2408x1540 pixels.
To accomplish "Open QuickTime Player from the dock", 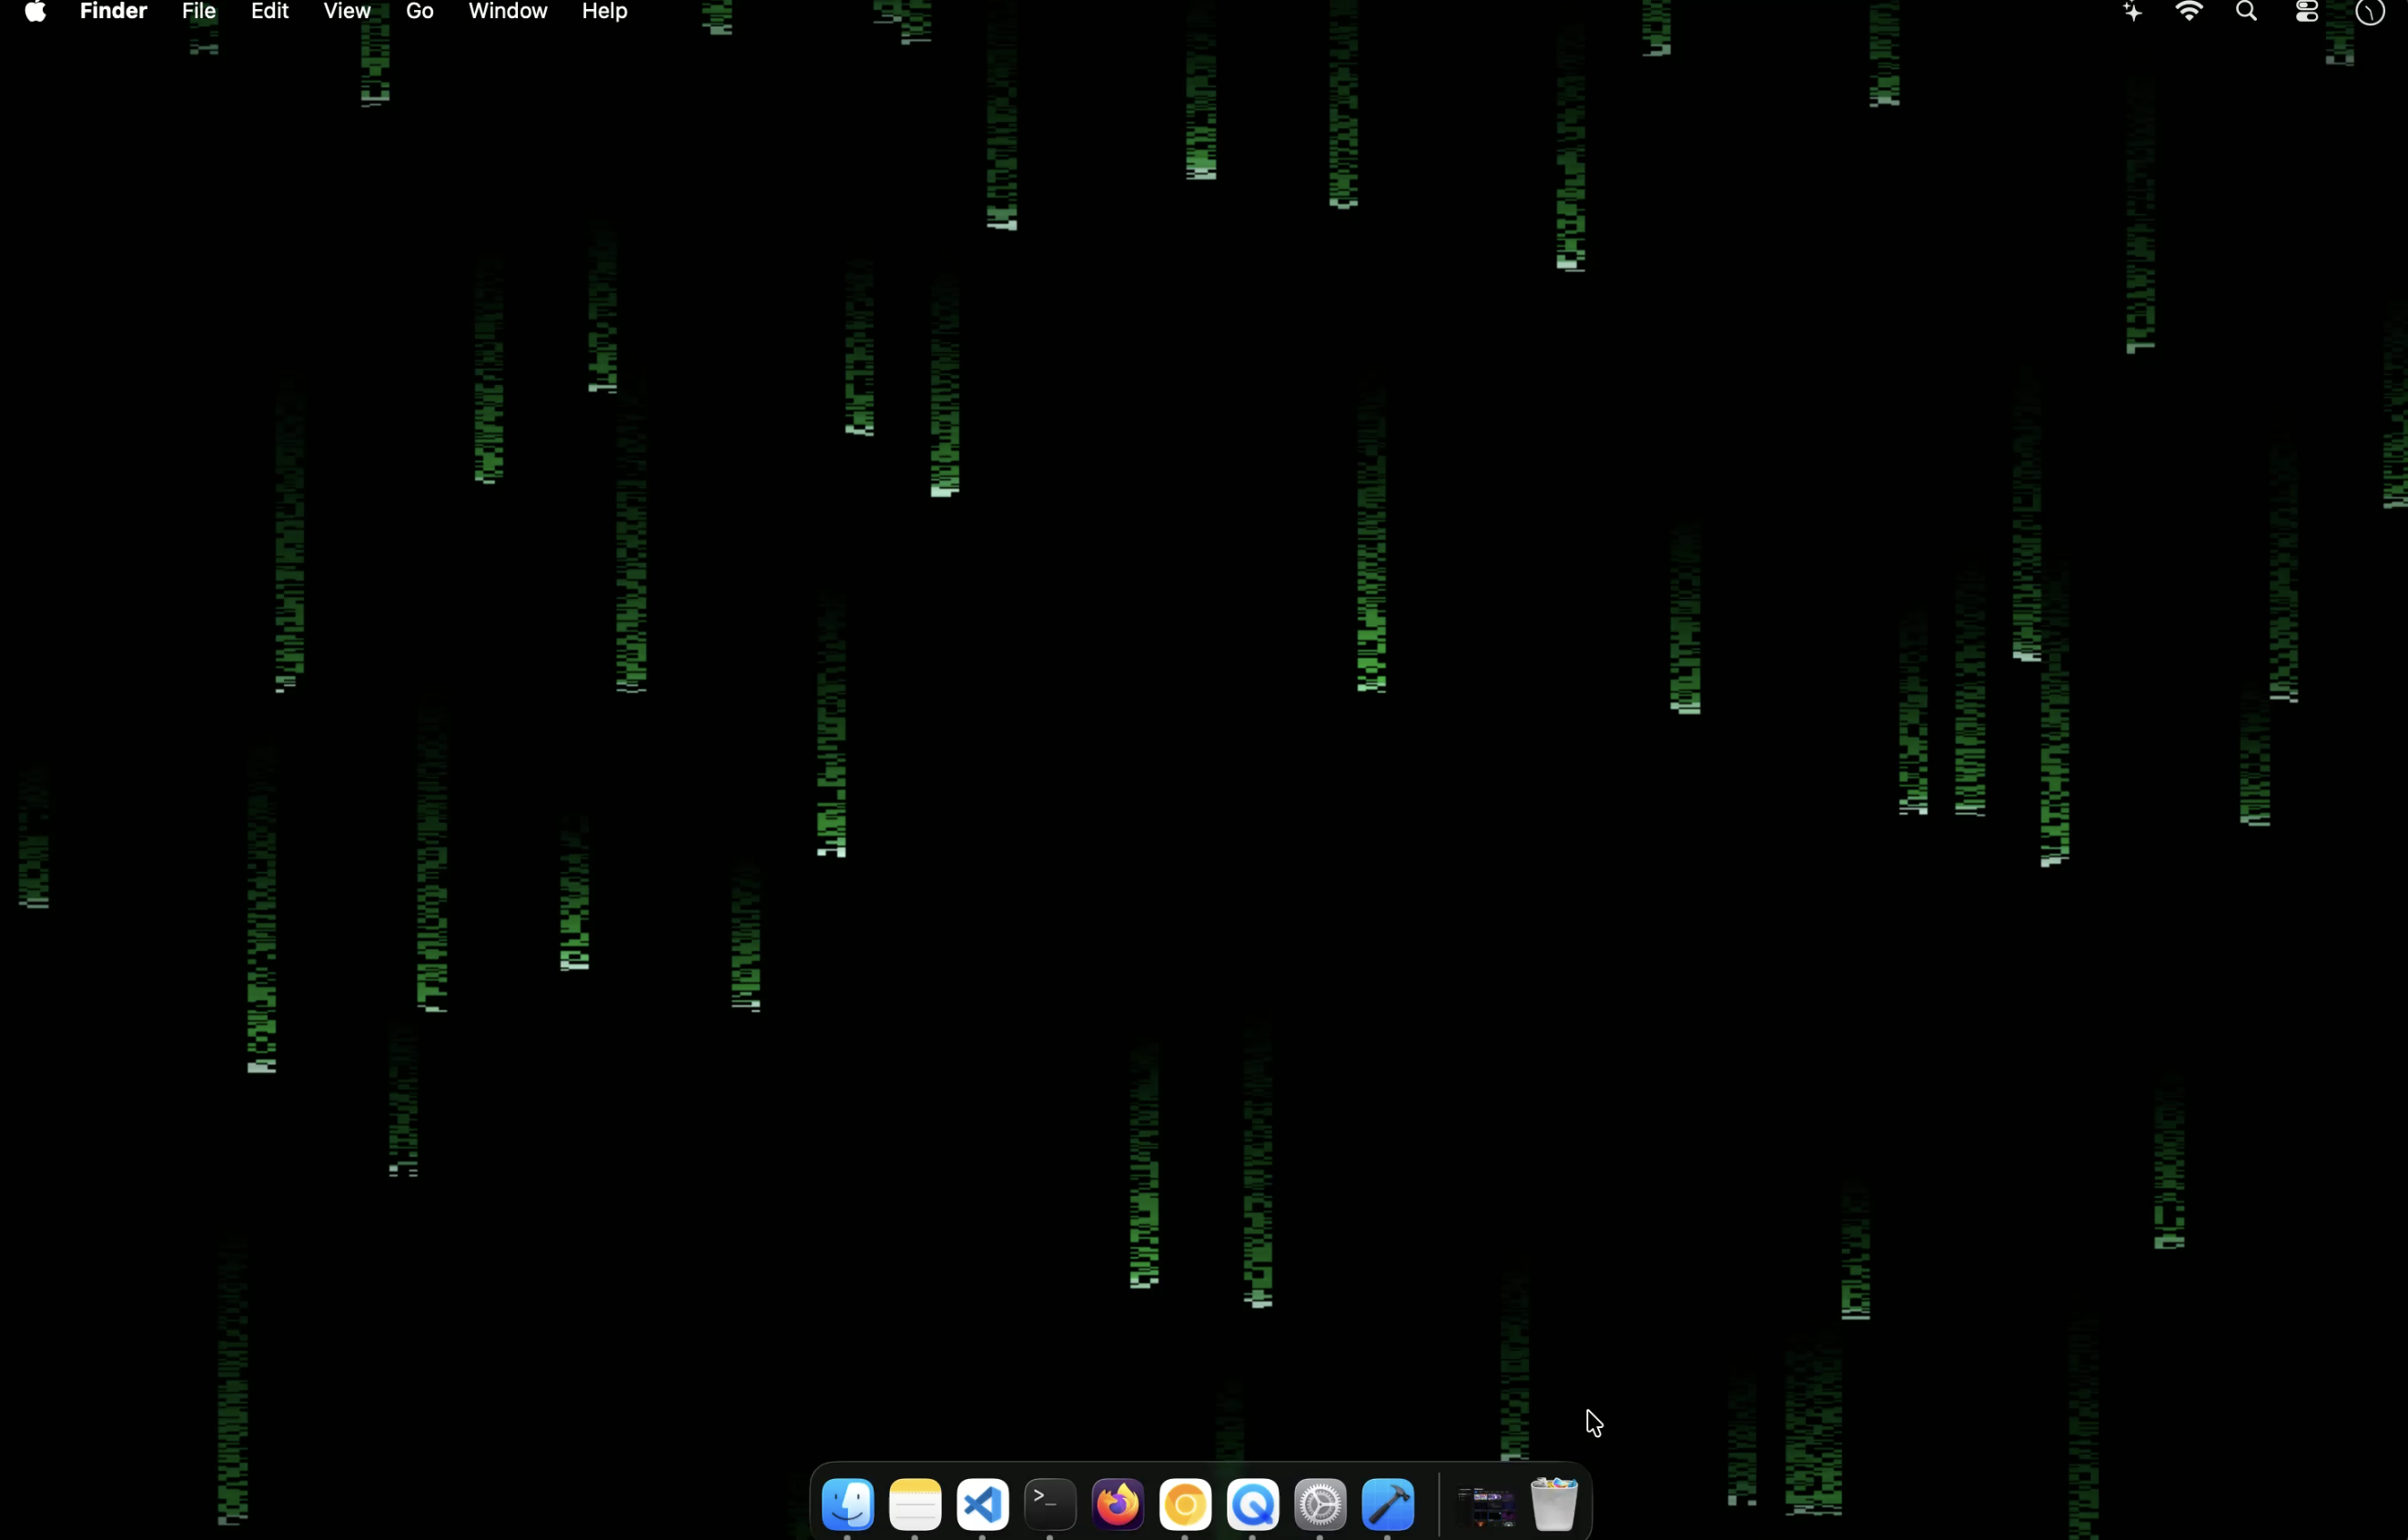I will click(1253, 1505).
